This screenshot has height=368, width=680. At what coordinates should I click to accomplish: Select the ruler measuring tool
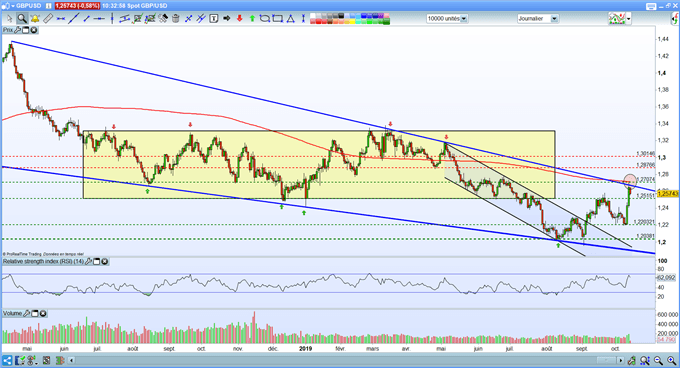pyautogui.click(x=48, y=19)
